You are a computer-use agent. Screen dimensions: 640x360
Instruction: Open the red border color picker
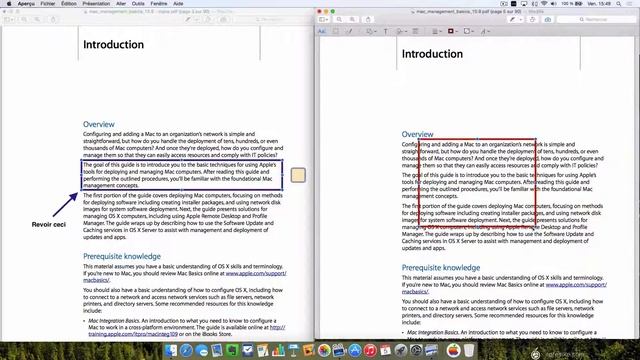click(x=452, y=31)
